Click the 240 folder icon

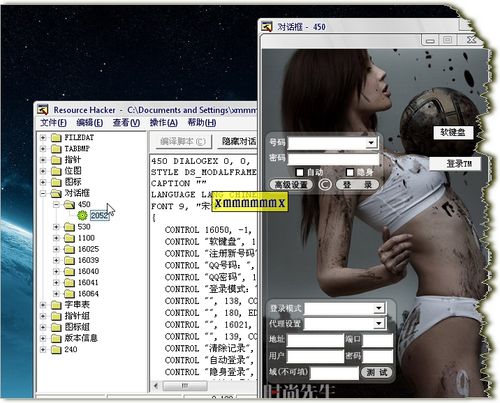click(57, 350)
